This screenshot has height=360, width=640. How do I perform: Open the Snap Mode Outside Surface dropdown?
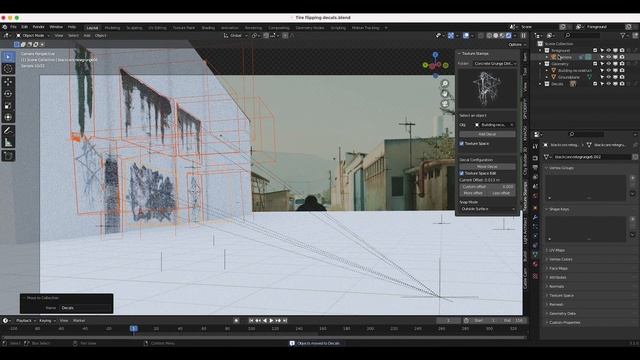[x=487, y=209]
